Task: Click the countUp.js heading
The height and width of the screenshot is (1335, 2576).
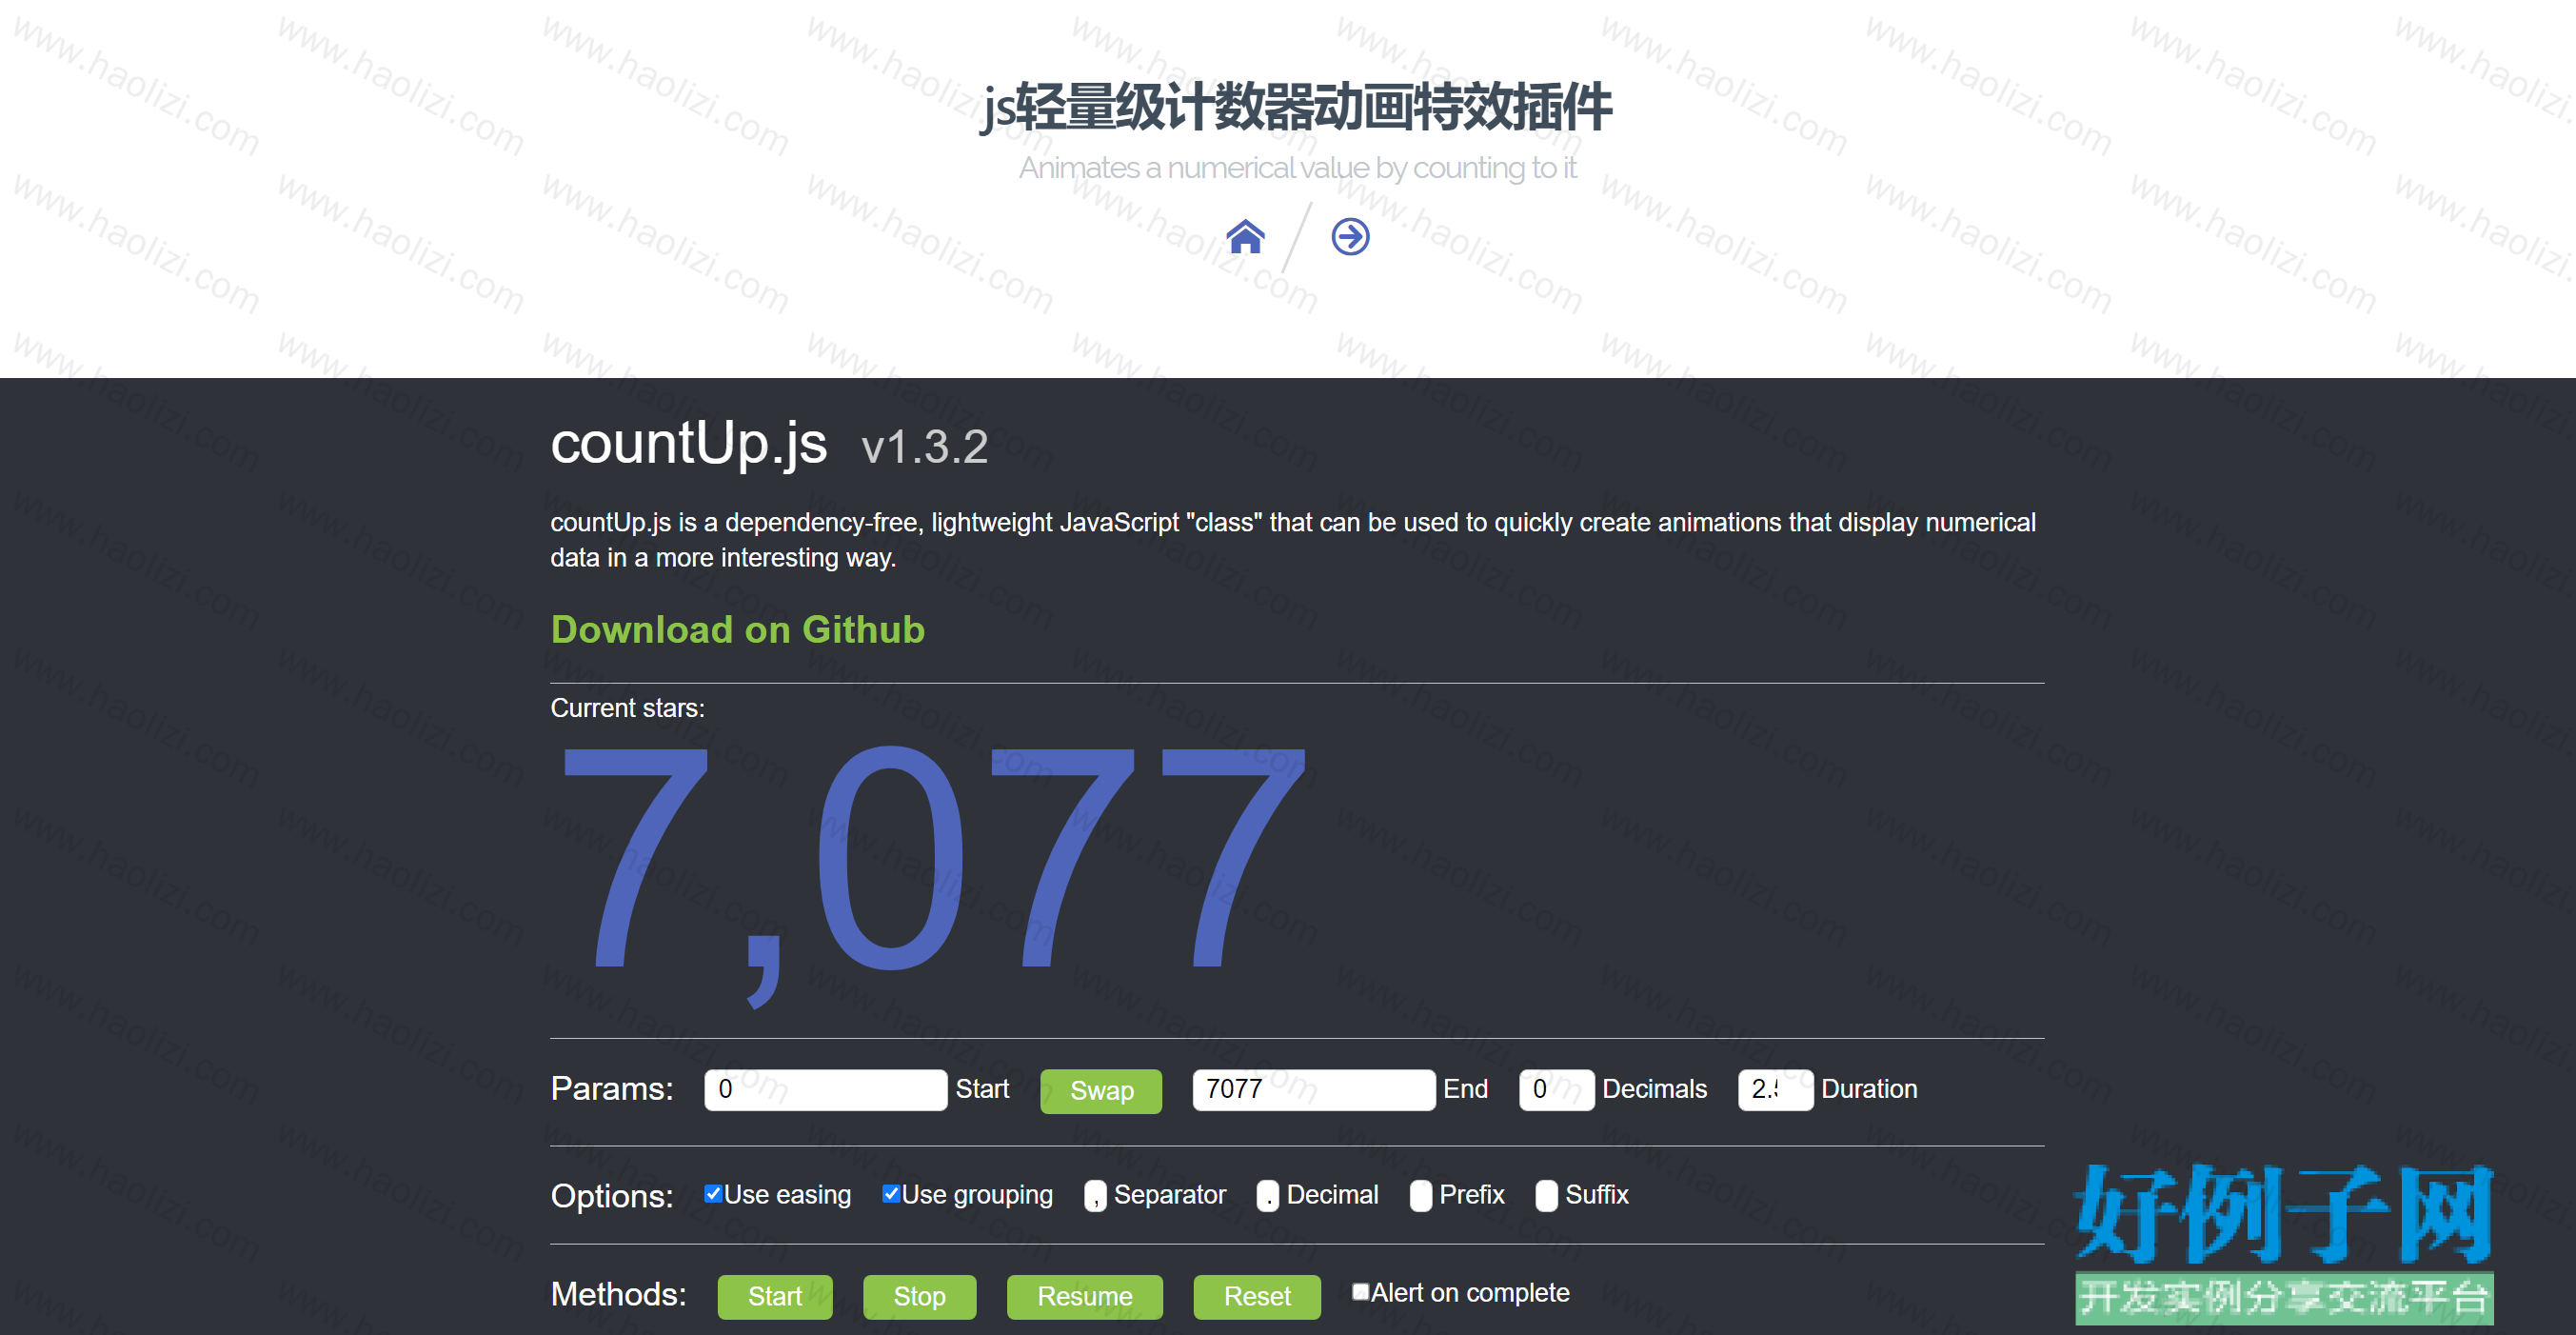Action: point(689,443)
